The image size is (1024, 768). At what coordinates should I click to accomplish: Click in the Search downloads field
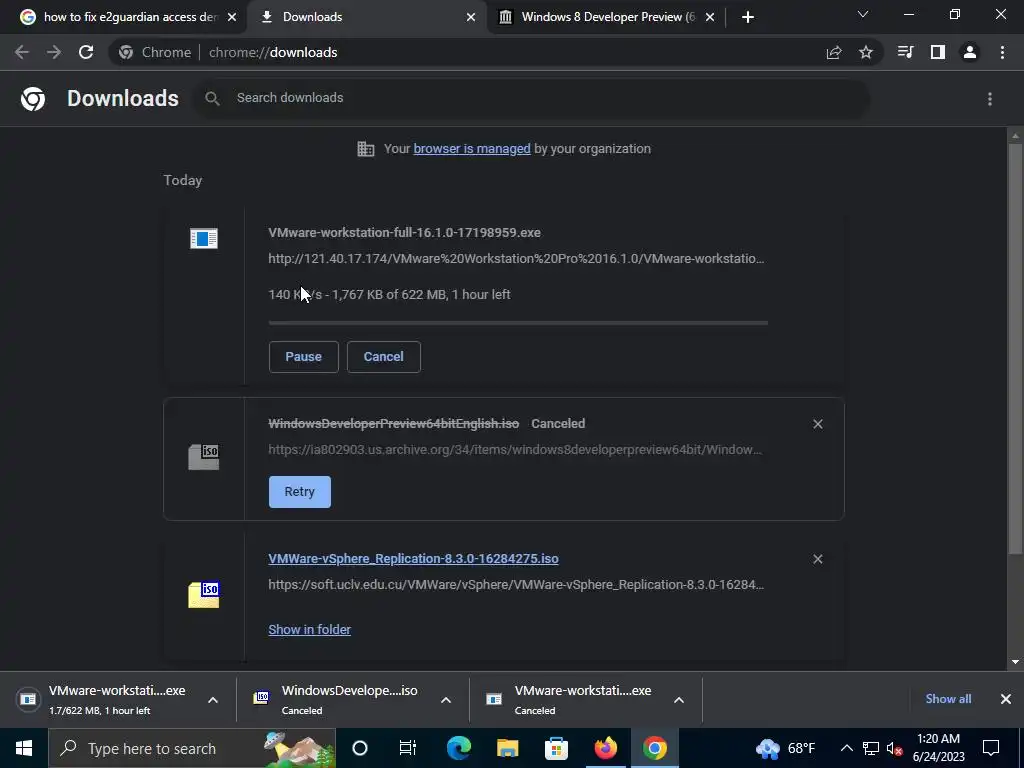(x=532, y=98)
